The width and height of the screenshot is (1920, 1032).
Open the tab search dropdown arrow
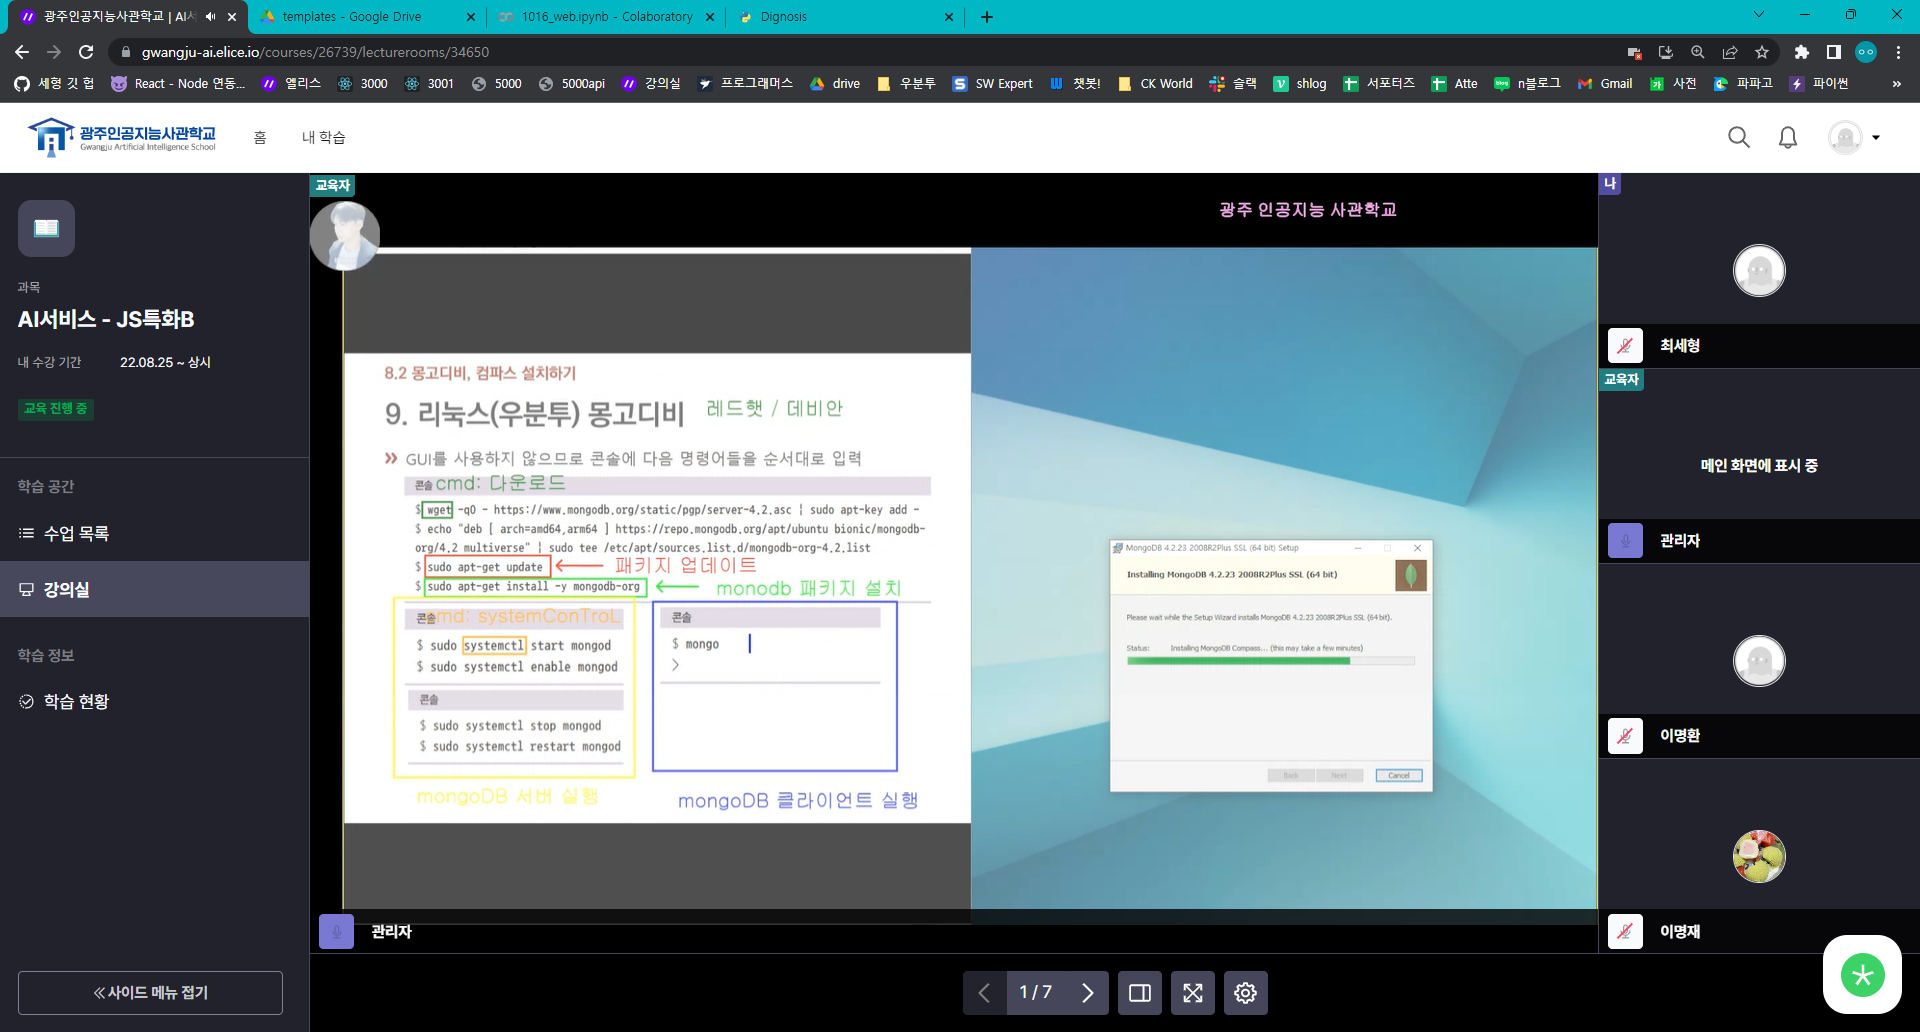(1759, 15)
